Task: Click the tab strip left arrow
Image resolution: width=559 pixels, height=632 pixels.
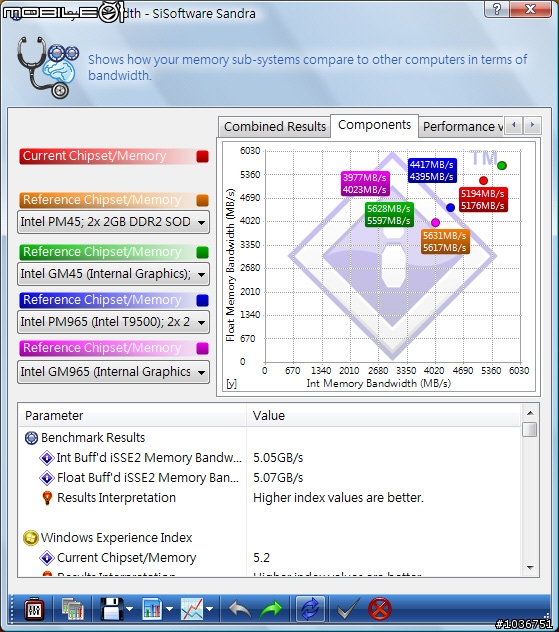Action: click(x=514, y=125)
